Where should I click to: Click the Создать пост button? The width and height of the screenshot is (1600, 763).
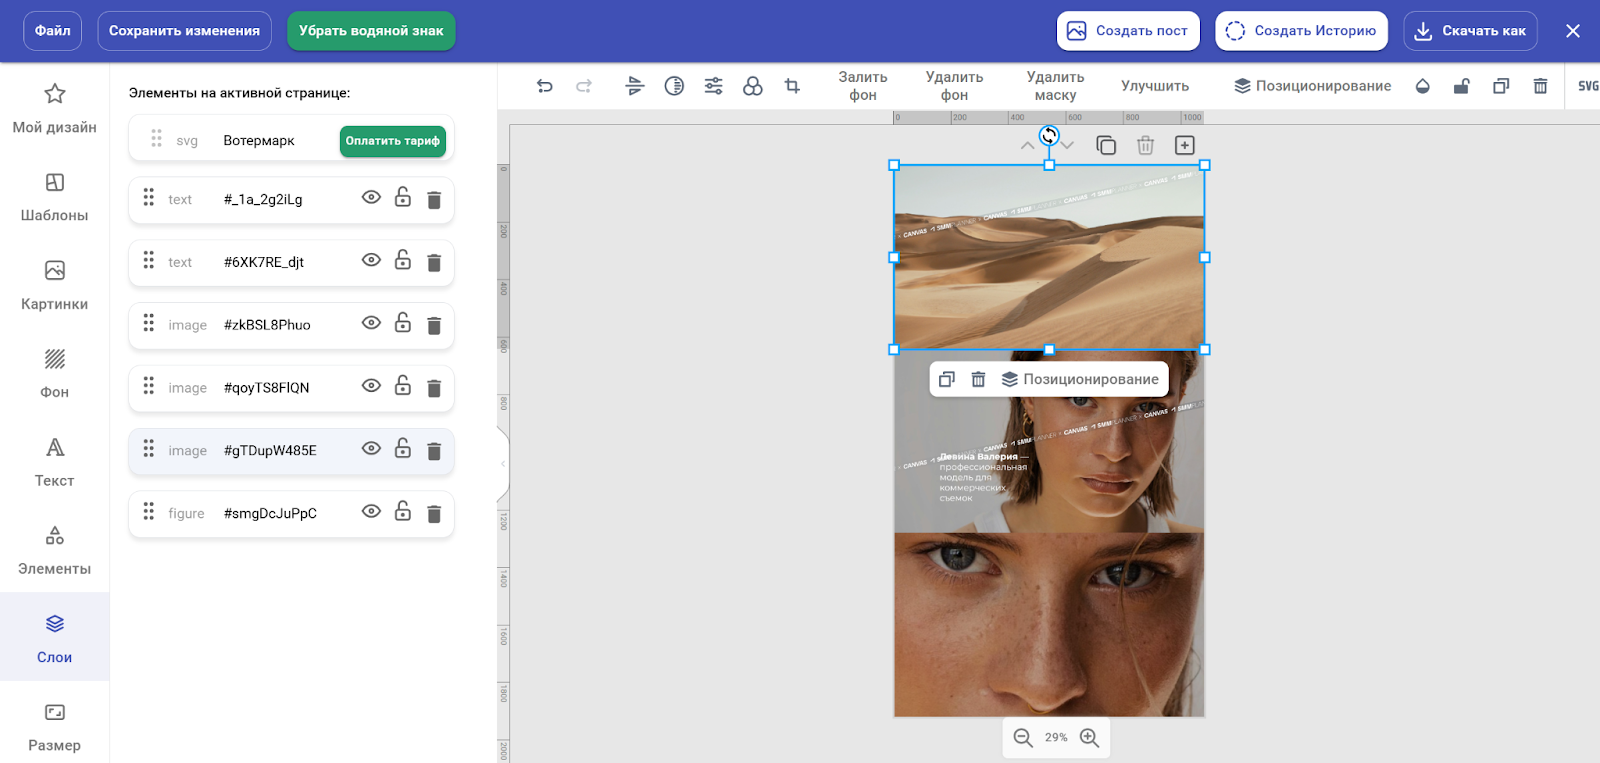coord(1128,31)
